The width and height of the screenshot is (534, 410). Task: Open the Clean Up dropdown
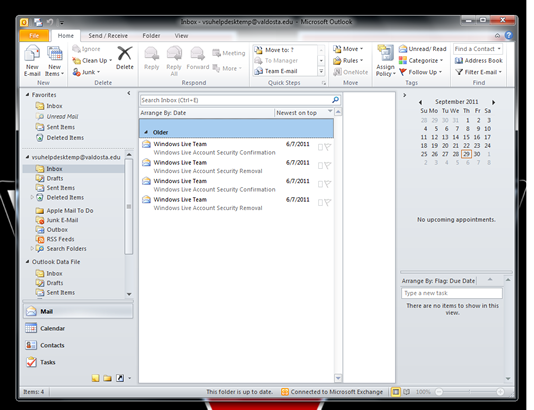[x=92, y=61]
